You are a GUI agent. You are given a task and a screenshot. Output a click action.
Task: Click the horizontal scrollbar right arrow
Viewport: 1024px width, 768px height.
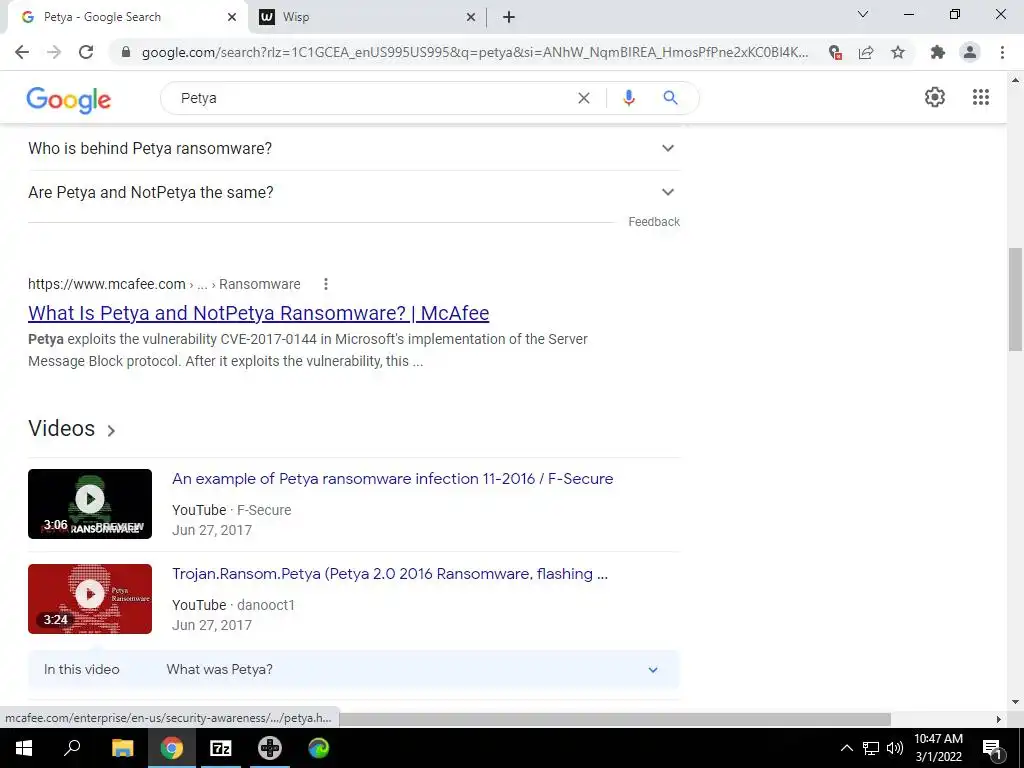(998, 719)
